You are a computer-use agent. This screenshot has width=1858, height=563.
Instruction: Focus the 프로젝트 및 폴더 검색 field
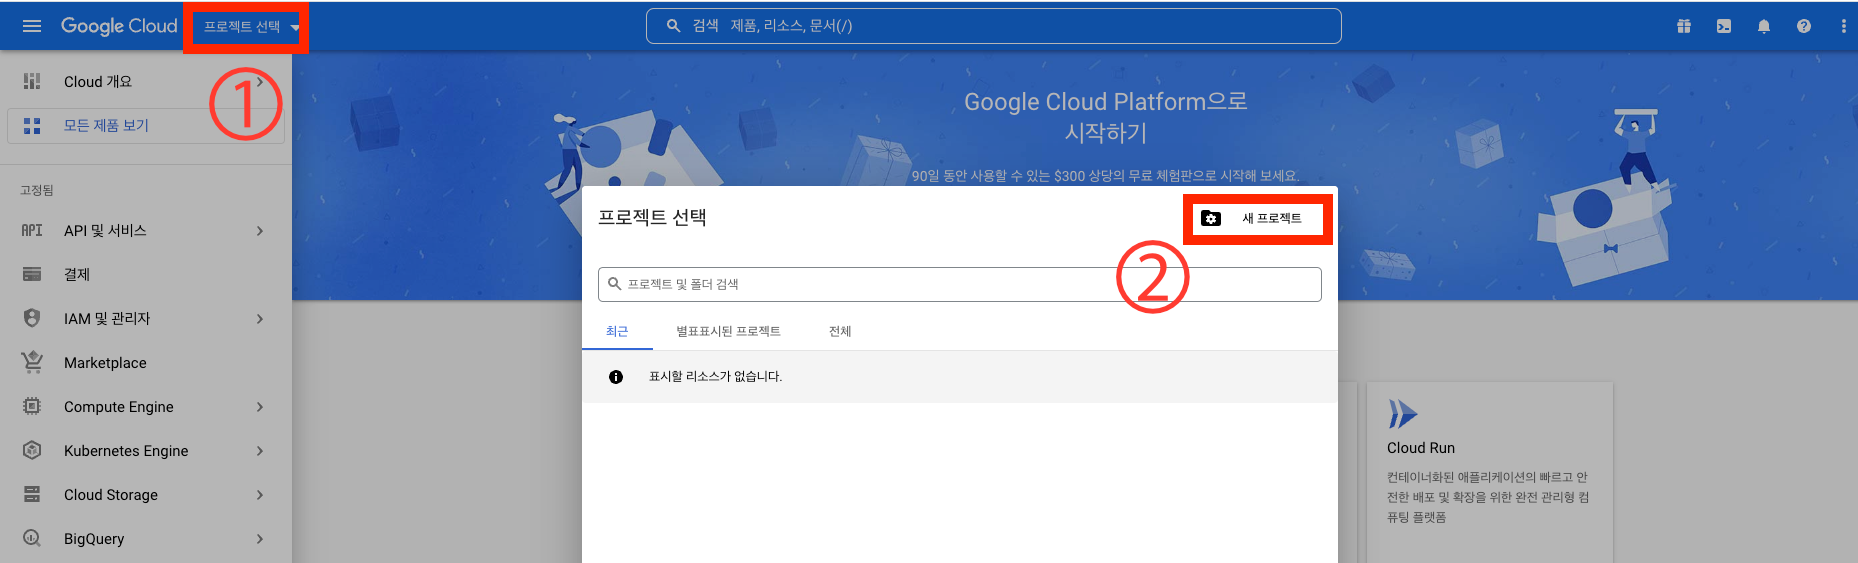(x=960, y=284)
